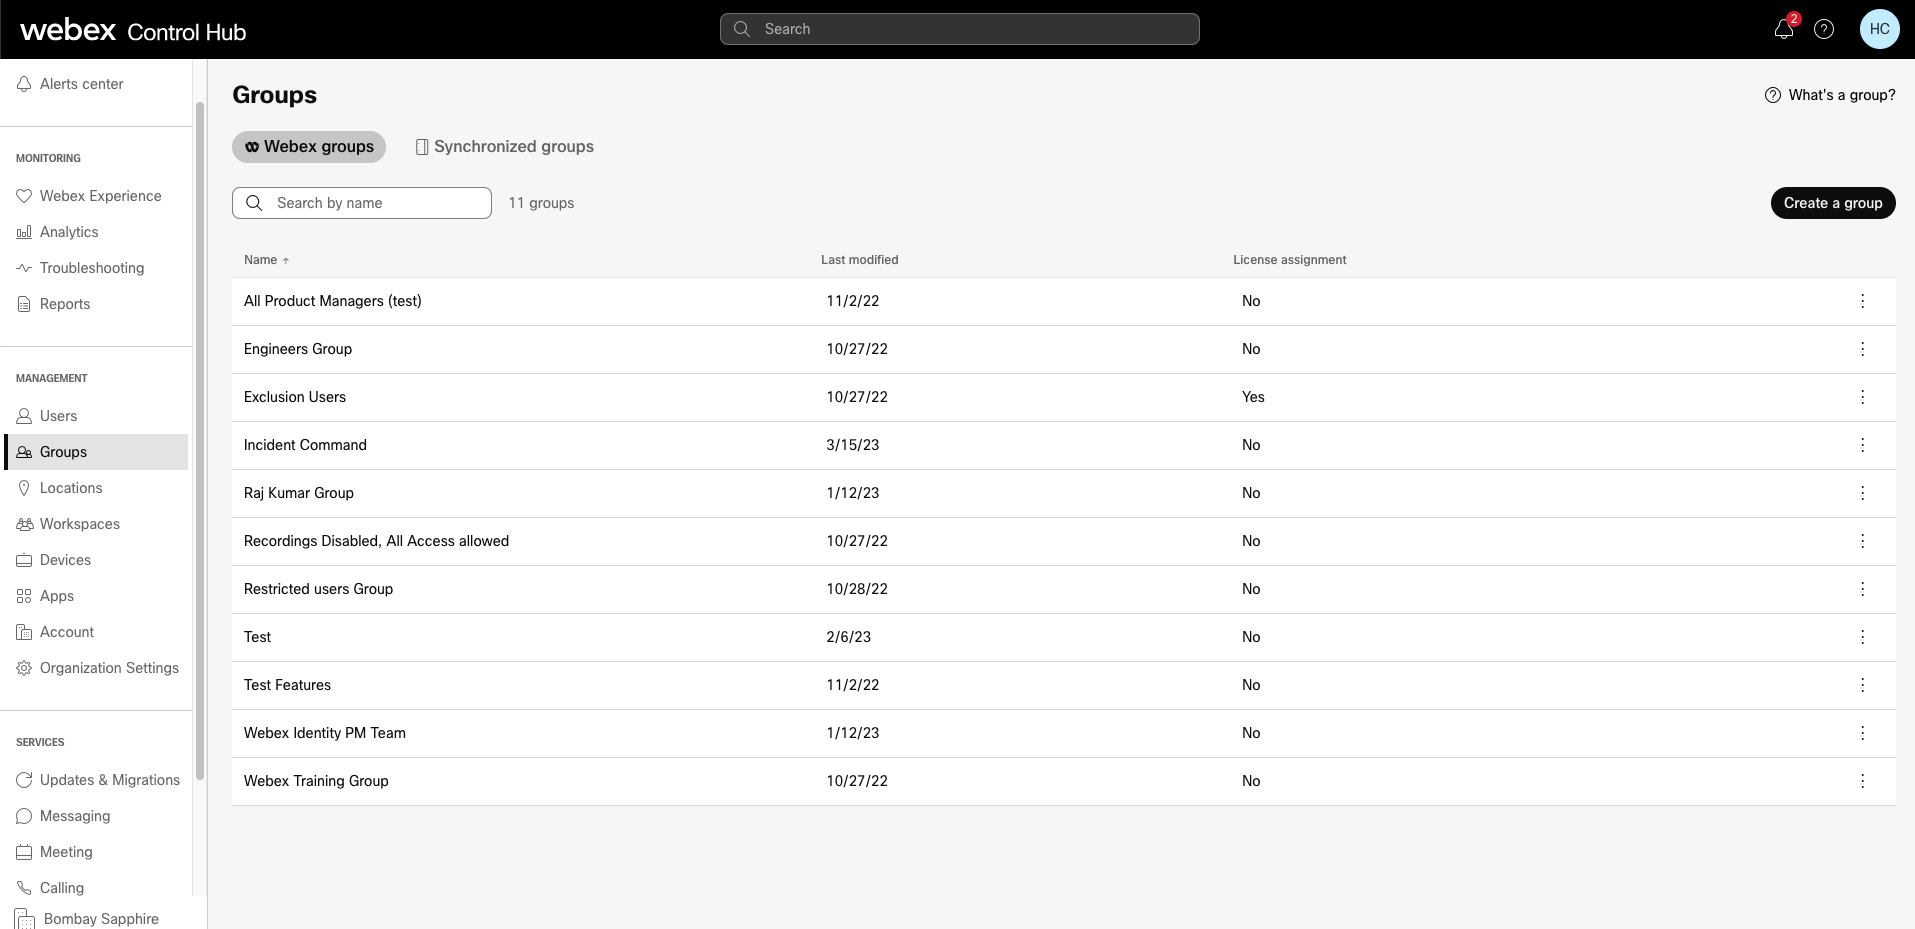Click the Webex Control Hub logo
This screenshot has height=929, width=1915.
tap(133, 30)
